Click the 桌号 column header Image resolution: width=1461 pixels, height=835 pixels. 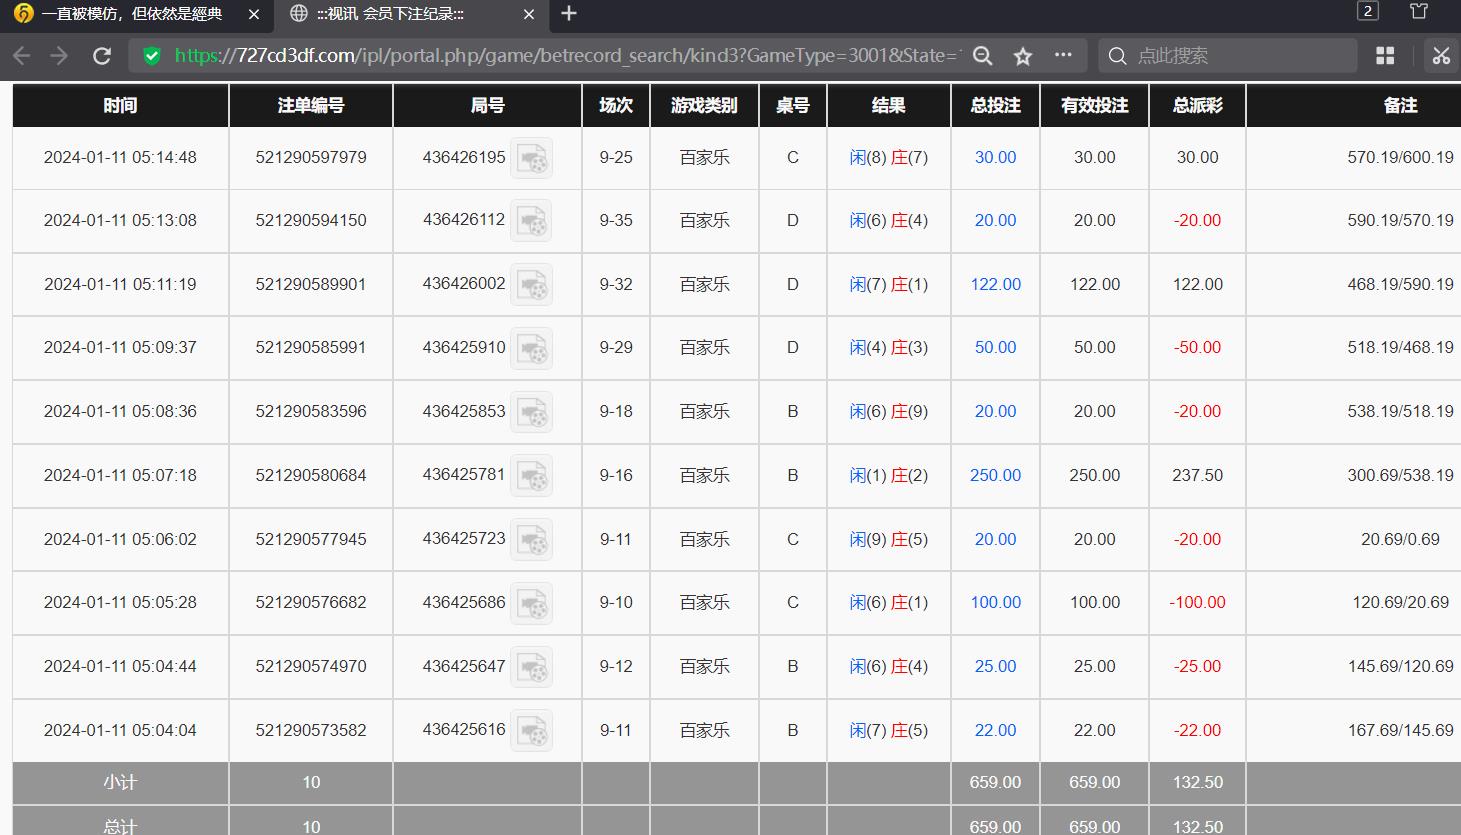[793, 105]
